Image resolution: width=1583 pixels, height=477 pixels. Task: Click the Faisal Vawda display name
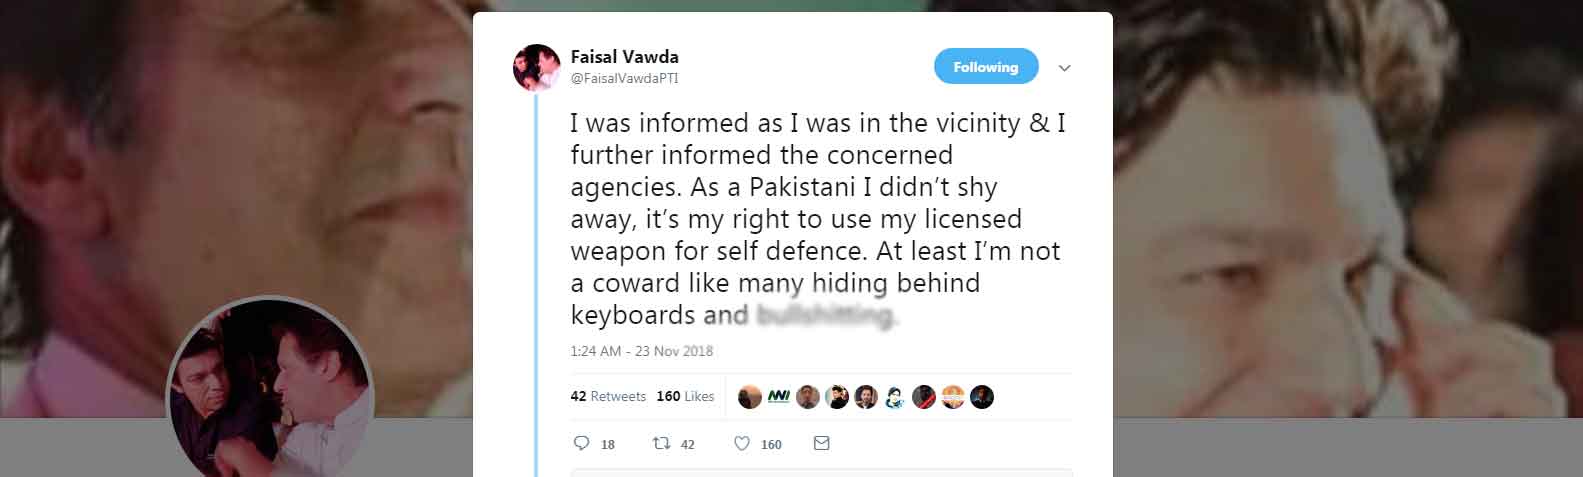[624, 57]
